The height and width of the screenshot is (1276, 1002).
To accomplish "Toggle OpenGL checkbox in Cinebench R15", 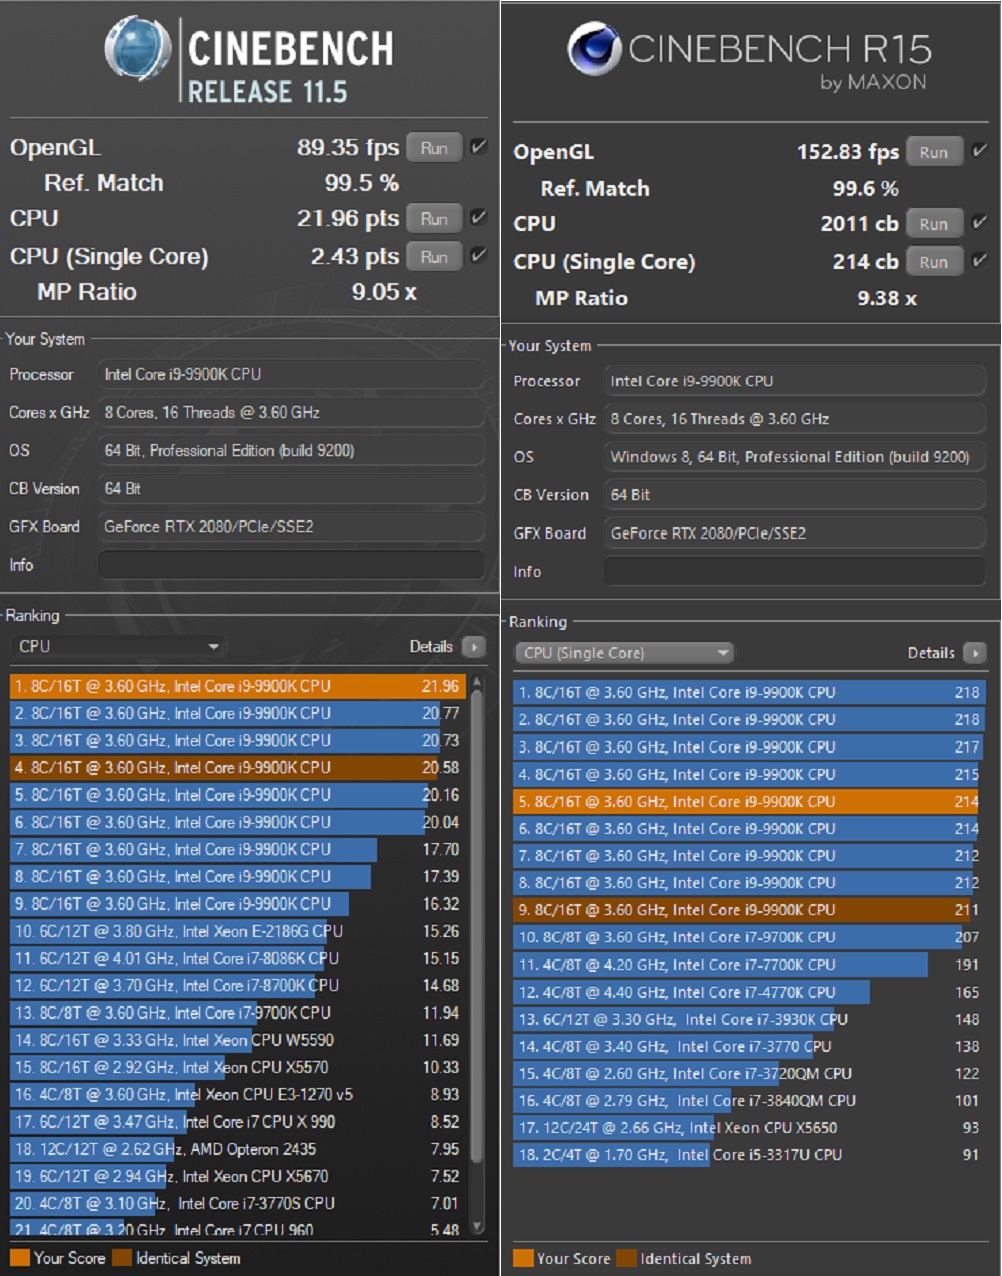I will point(980,151).
